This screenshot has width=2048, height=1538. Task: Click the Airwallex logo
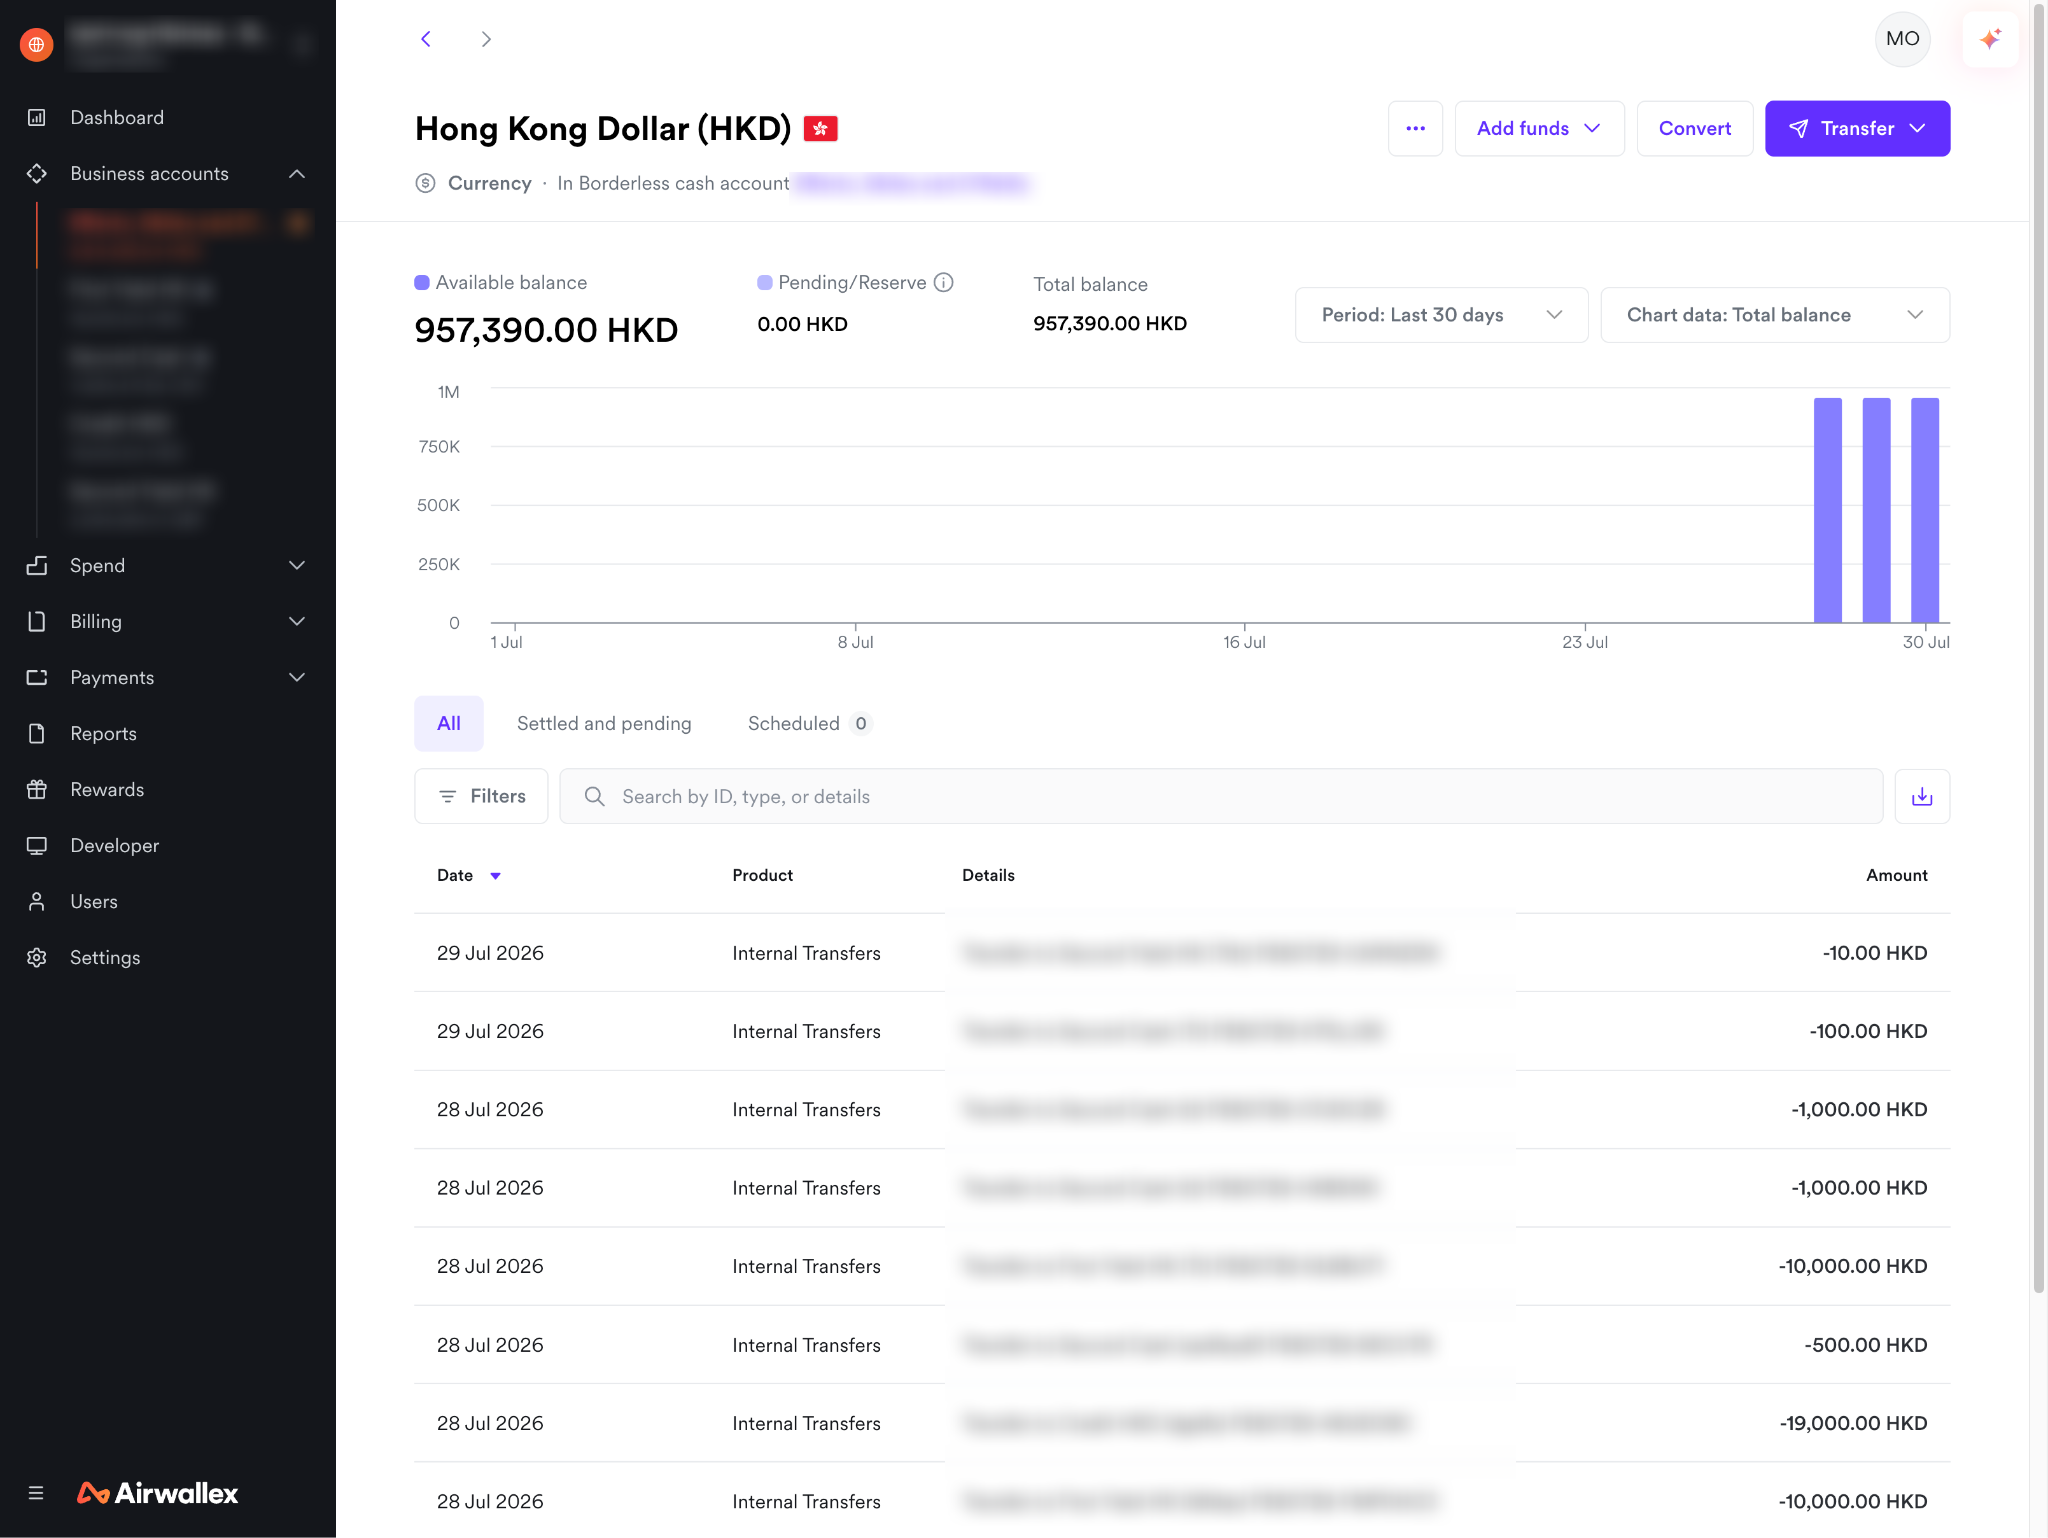[158, 1493]
